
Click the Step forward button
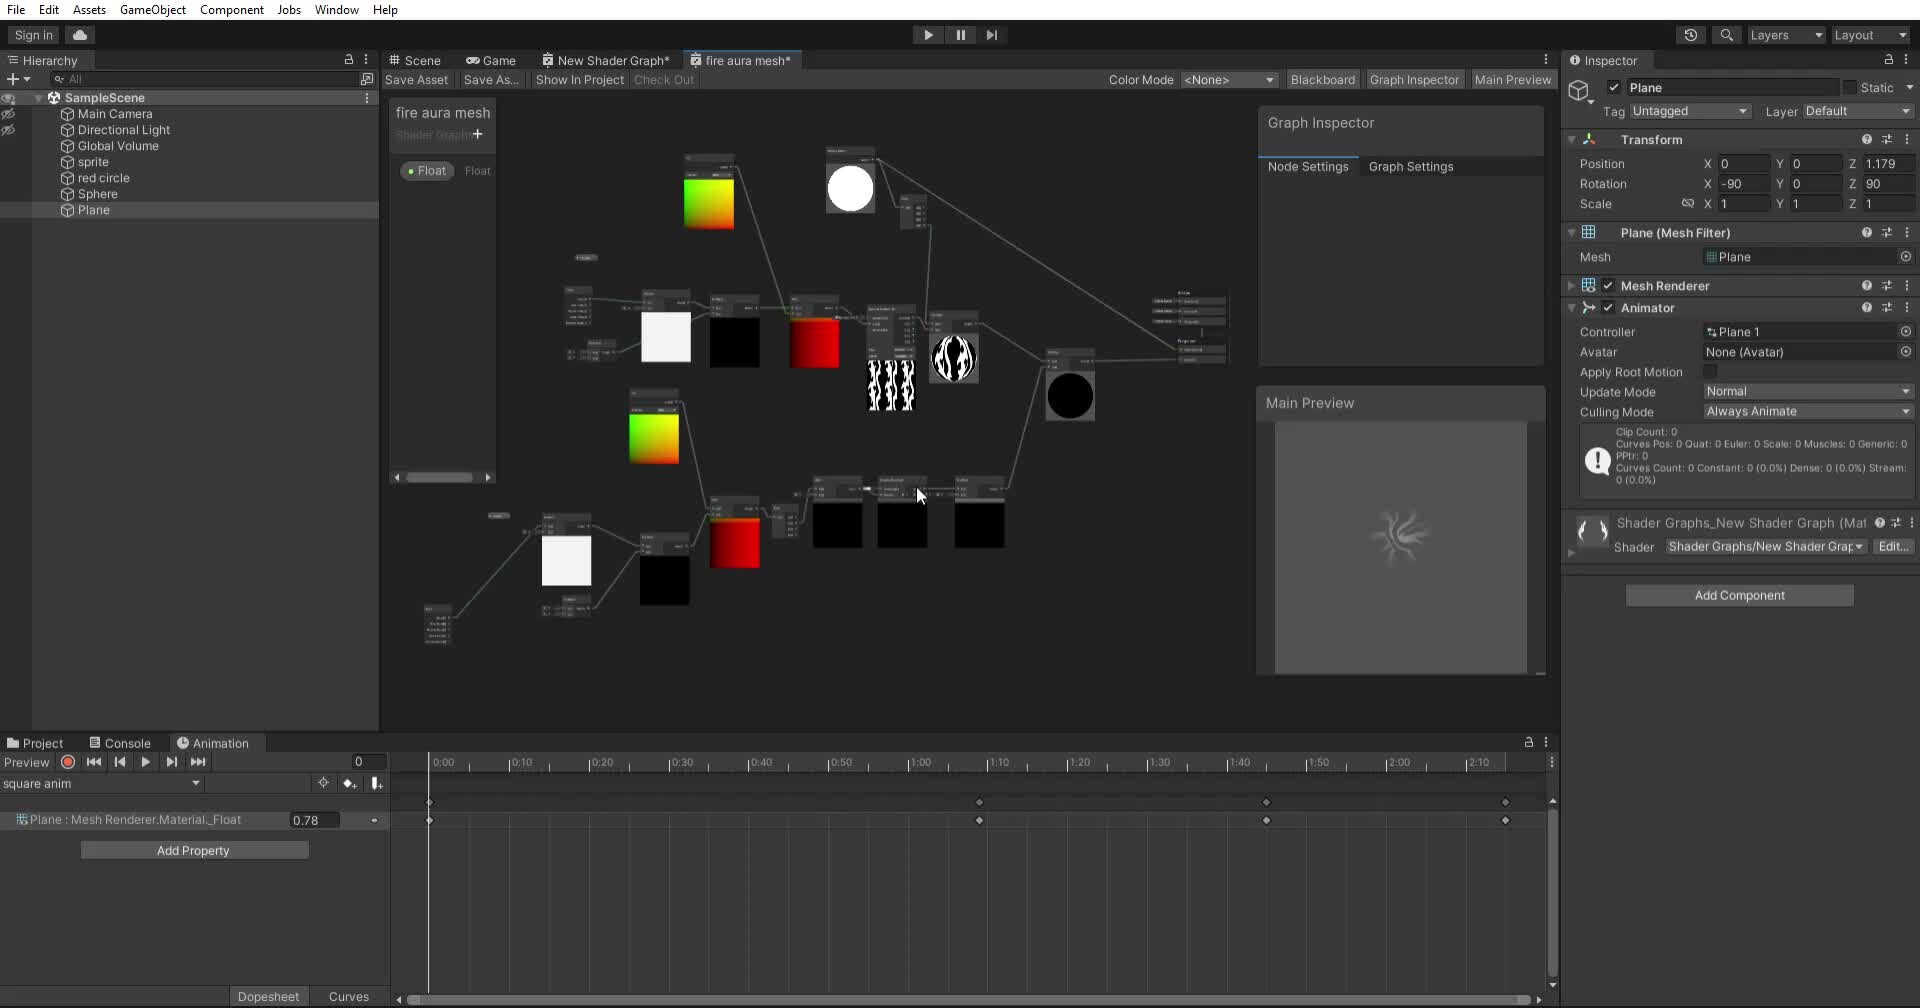(991, 35)
